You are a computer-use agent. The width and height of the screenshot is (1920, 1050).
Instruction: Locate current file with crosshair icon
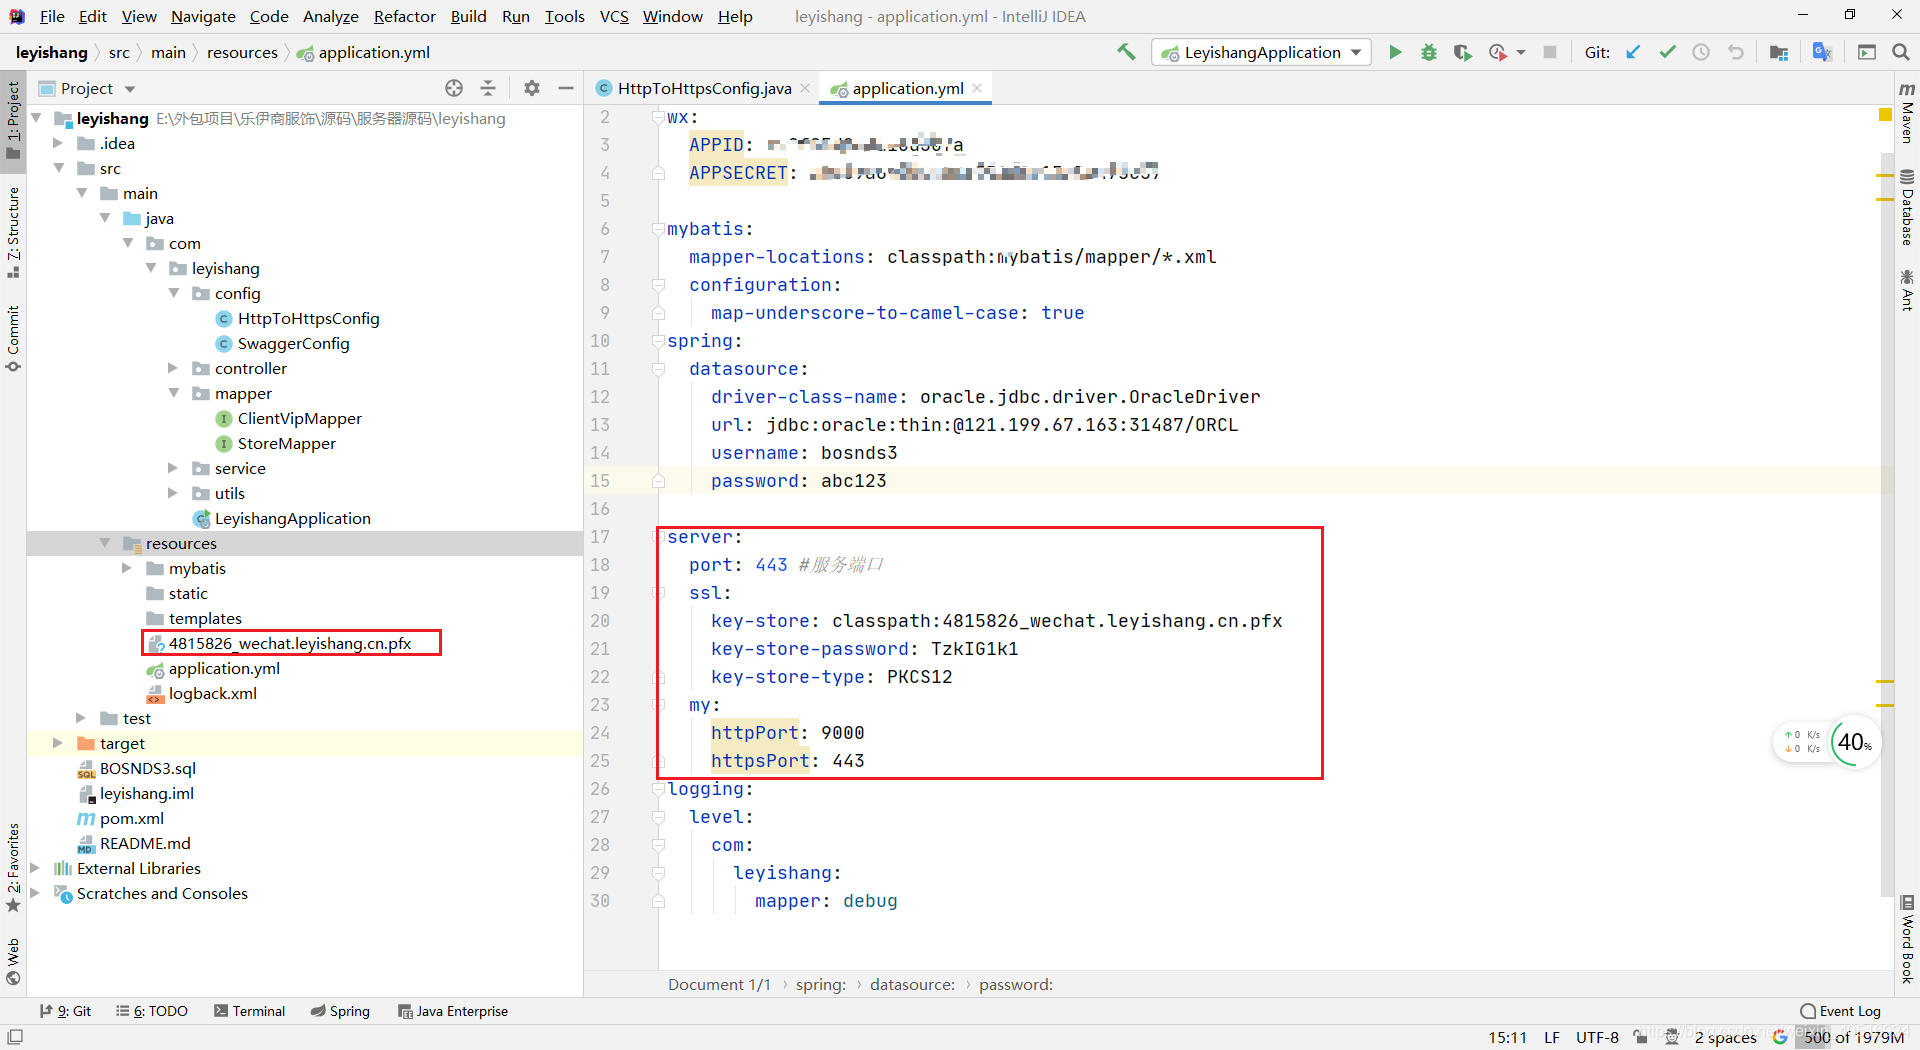[x=454, y=88]
